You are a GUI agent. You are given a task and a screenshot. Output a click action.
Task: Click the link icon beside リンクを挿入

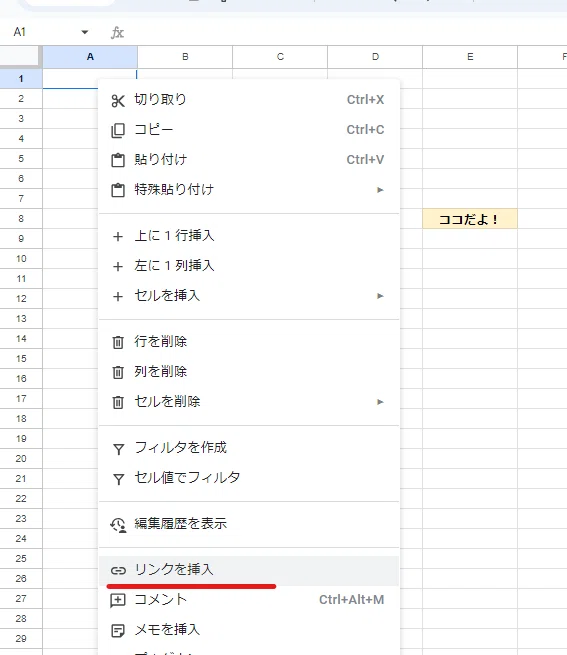[118, 570]
